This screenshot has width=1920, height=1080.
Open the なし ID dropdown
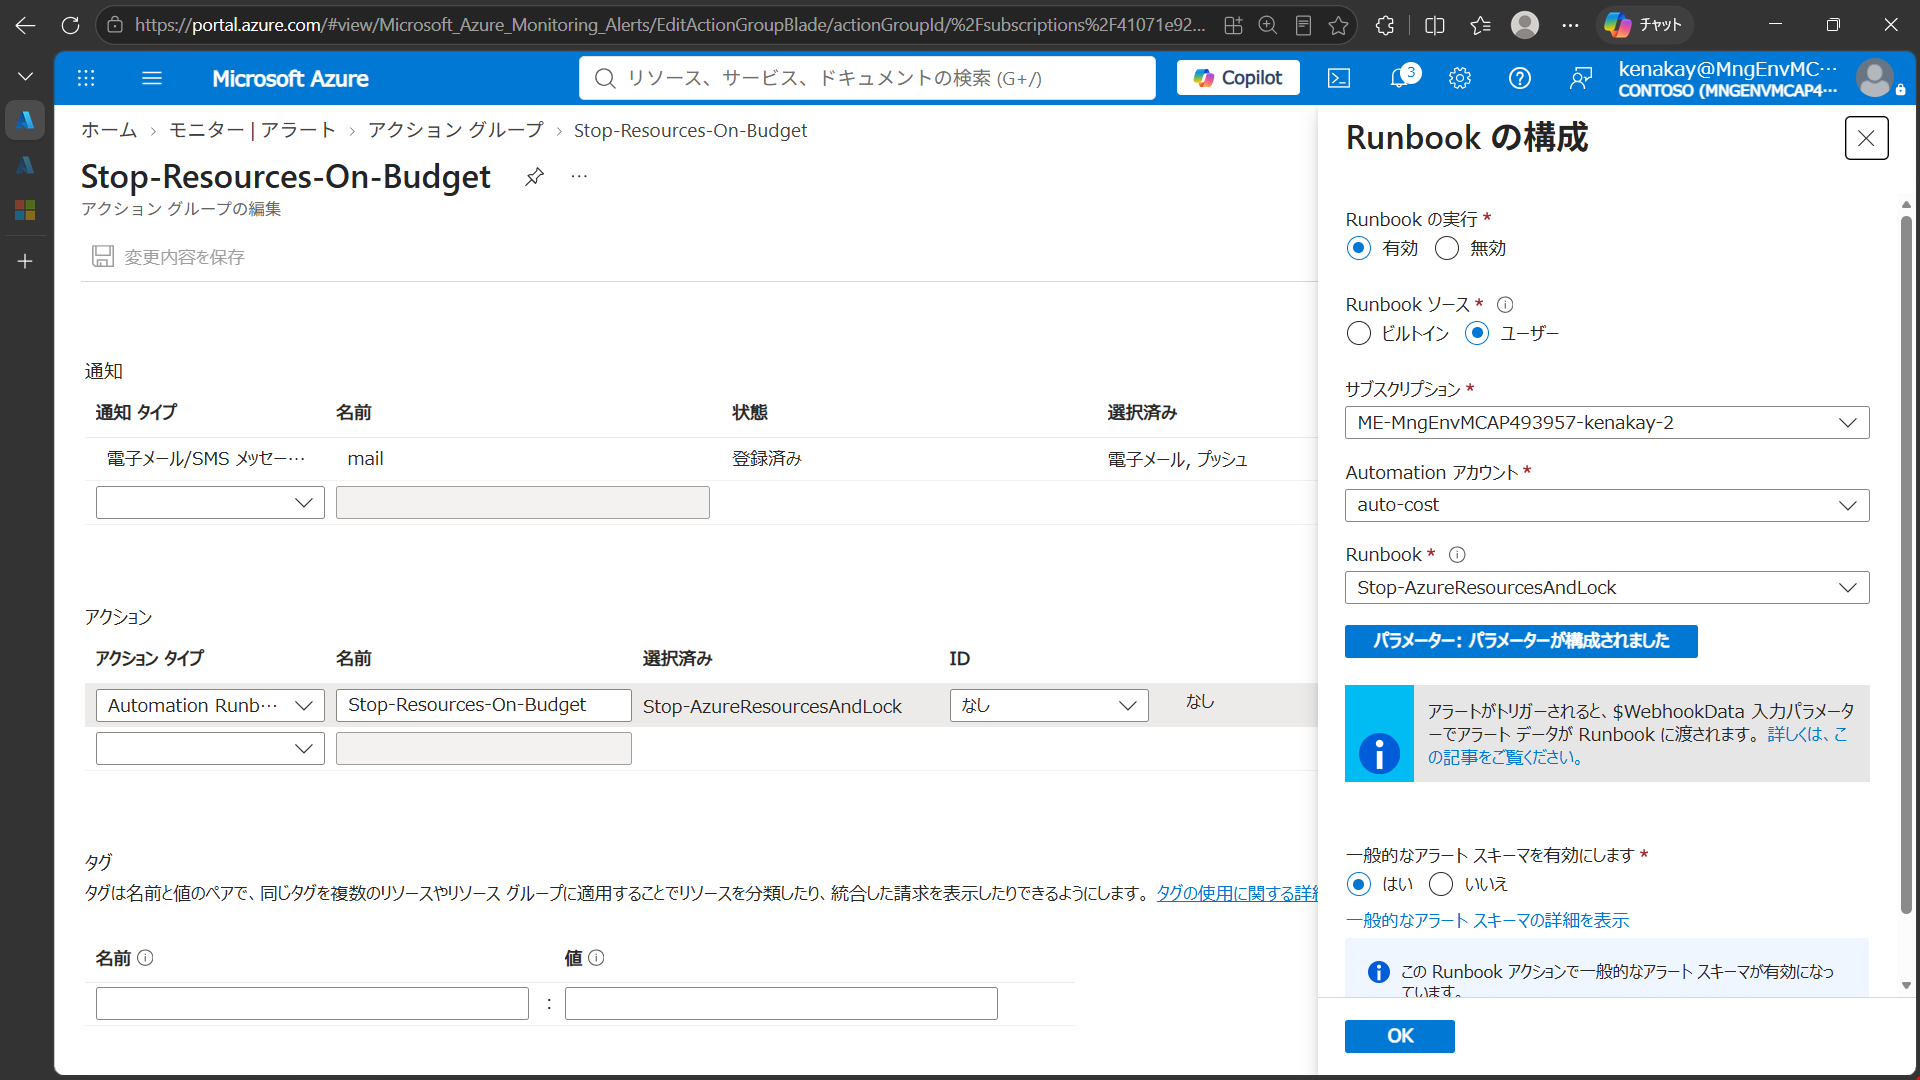(x=1049, y=705)
